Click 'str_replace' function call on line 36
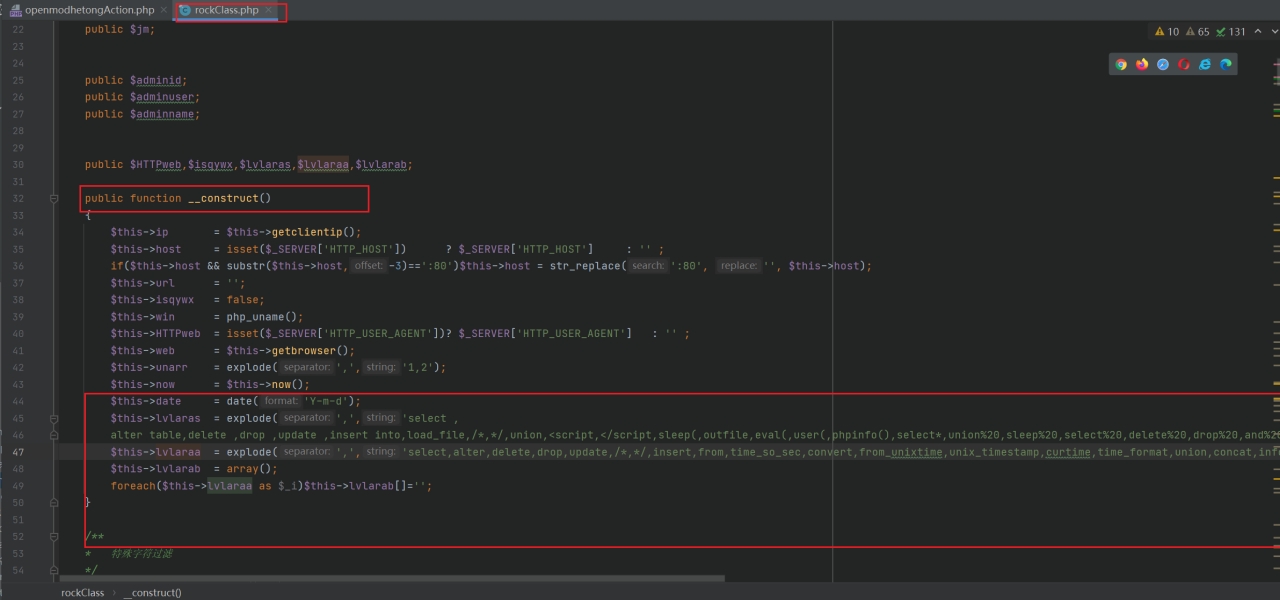The width and height of the screenshot is (1280, 600). click(x=585, y=266)
